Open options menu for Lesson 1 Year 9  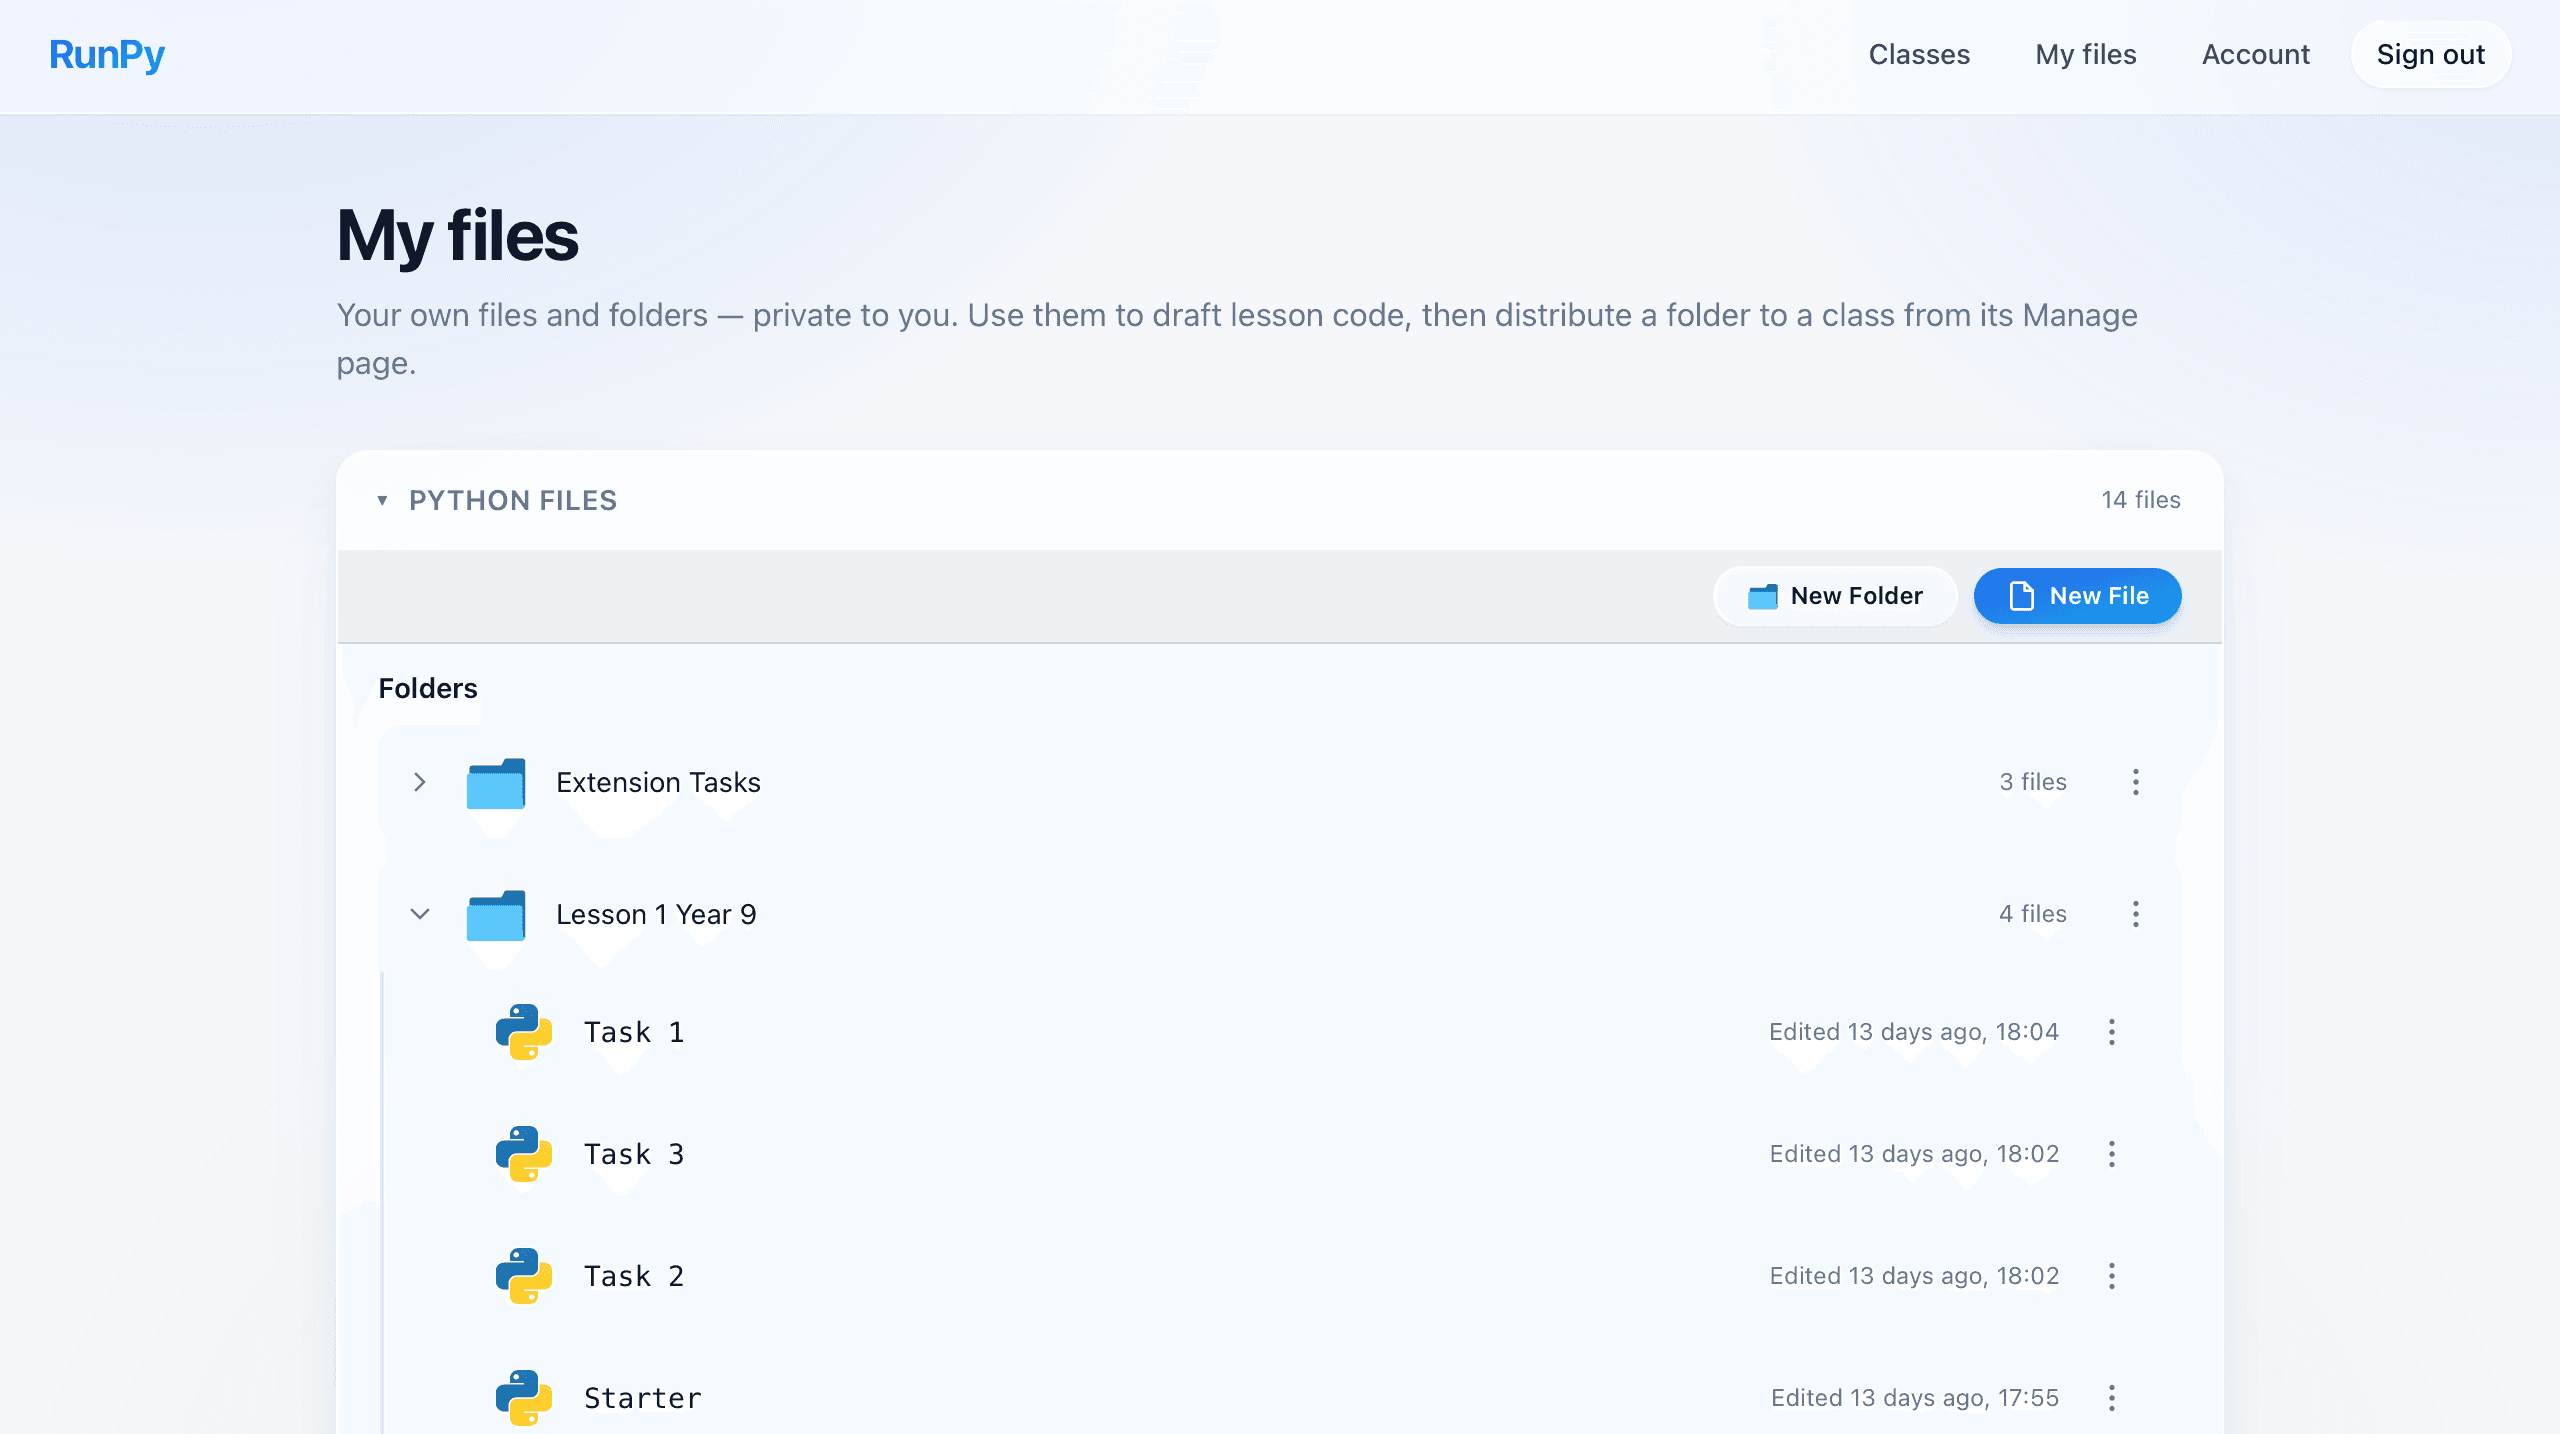[2135, 914]
